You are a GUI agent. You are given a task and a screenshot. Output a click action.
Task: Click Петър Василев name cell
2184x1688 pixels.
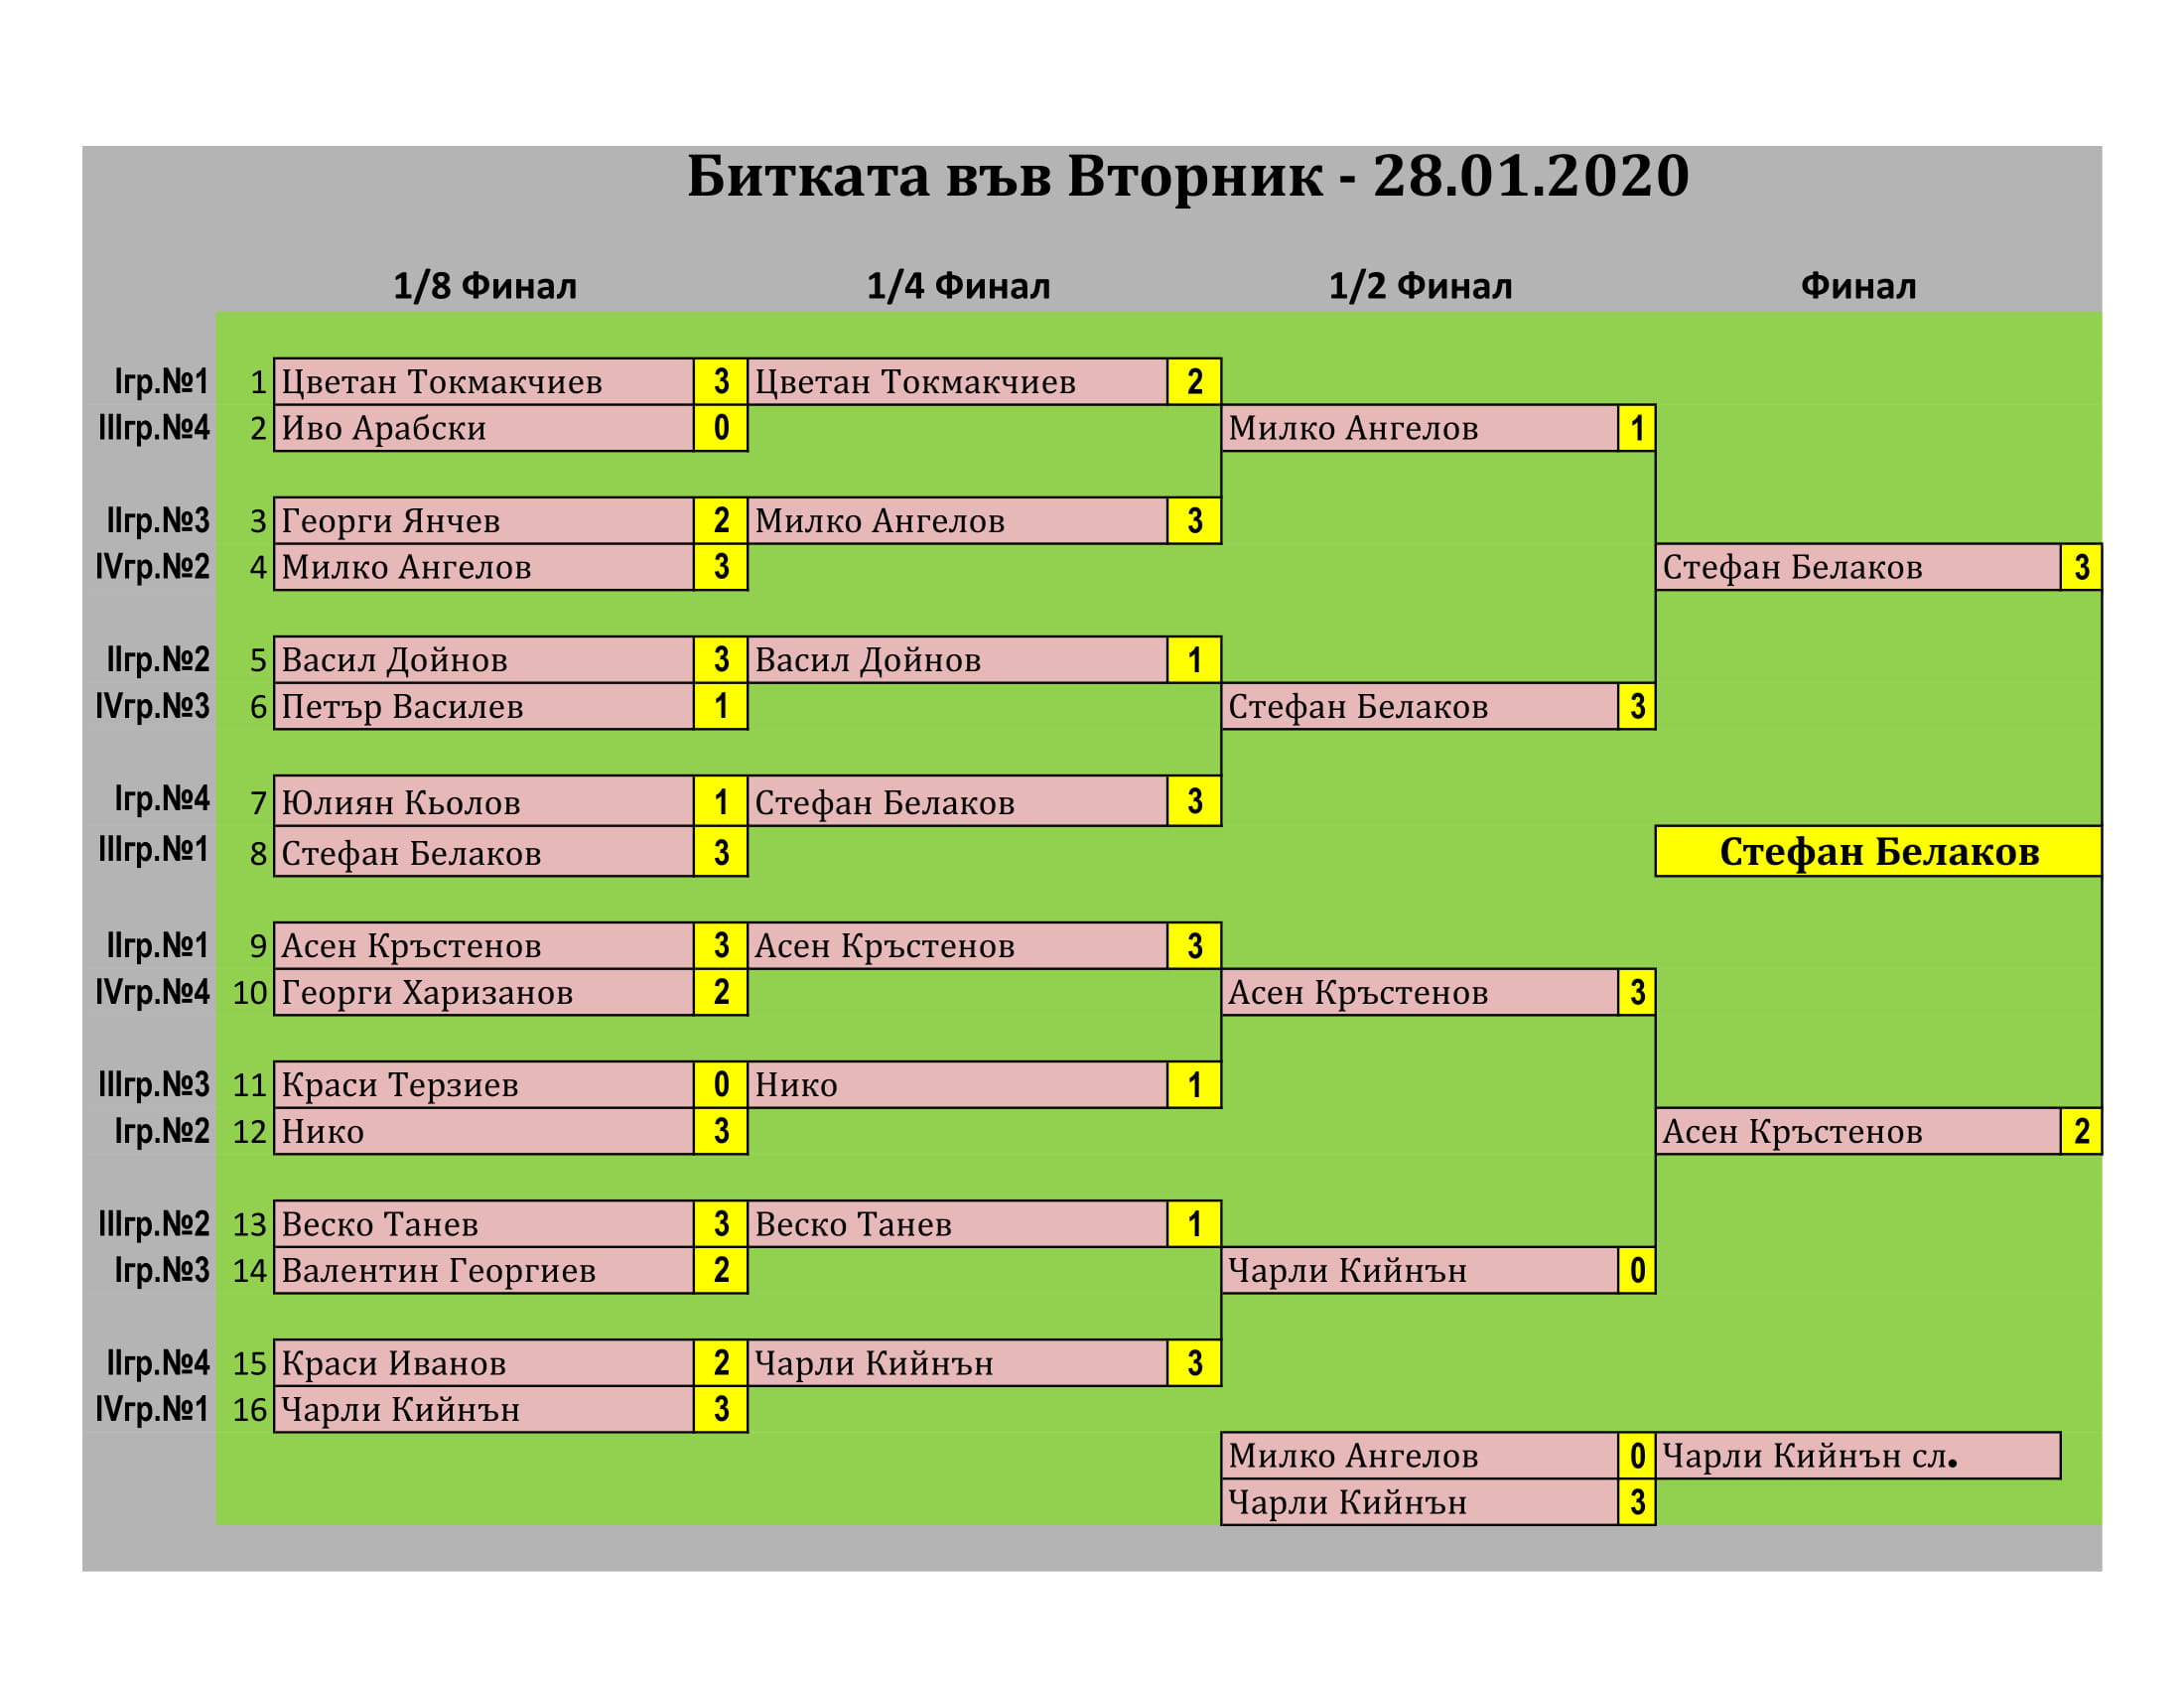(x=483, y=707)
